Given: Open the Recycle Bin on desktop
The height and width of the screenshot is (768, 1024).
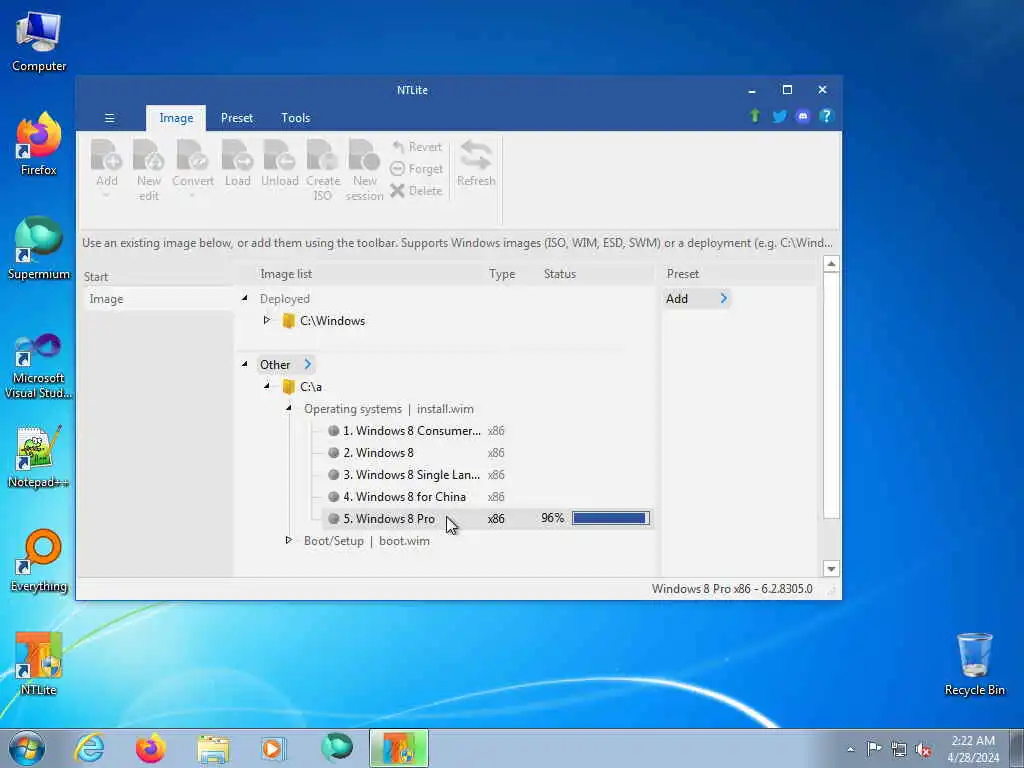Looking at the screenshot, I should click(974, 664).
